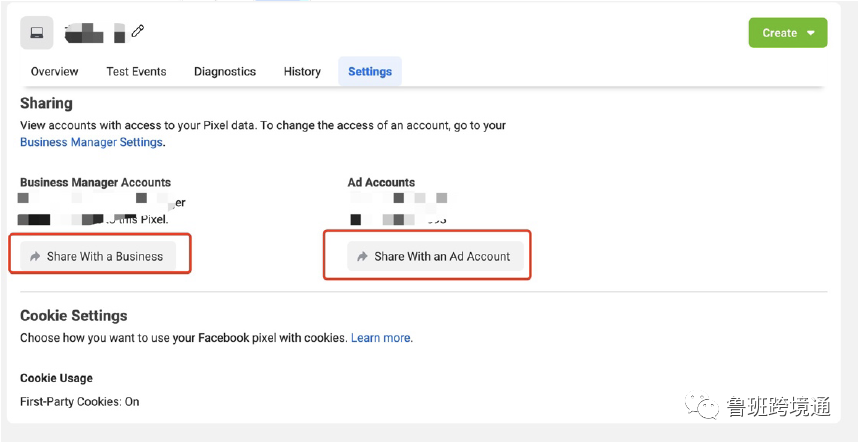Follow the Learn more link for cookies
This screenshot has height=444, width=858.
pyautogui.click(x=381, y=338)
